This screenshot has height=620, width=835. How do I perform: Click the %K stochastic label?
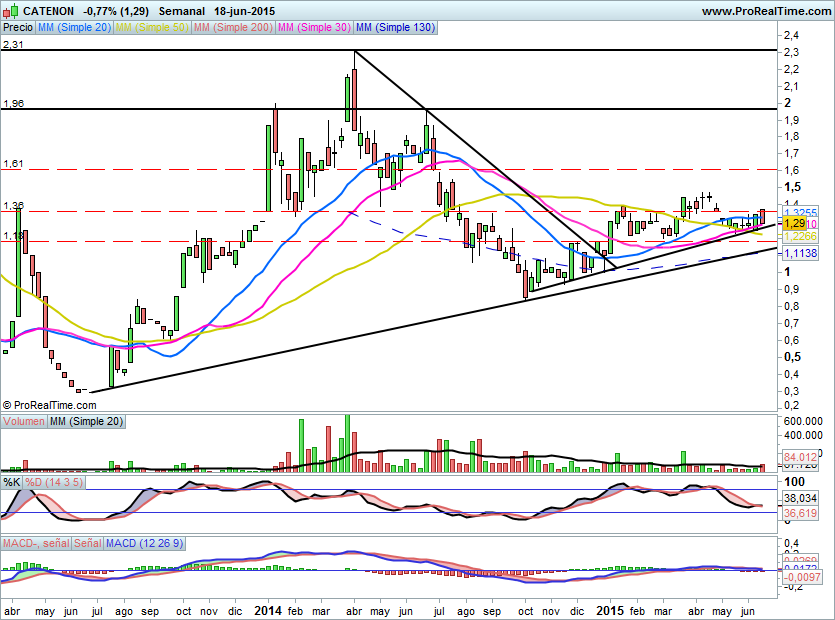pos(12,482)
